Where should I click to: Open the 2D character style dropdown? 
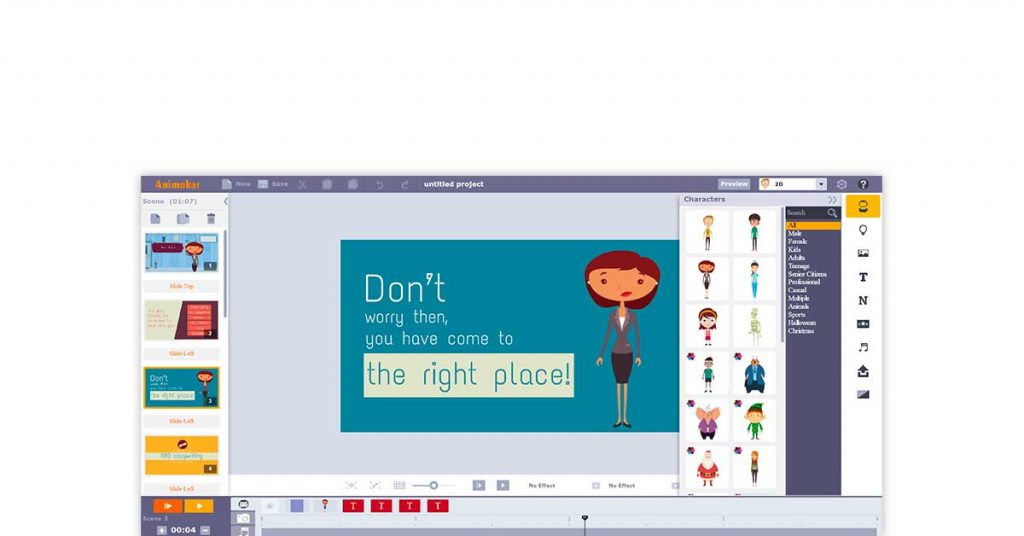pos(792,184)
